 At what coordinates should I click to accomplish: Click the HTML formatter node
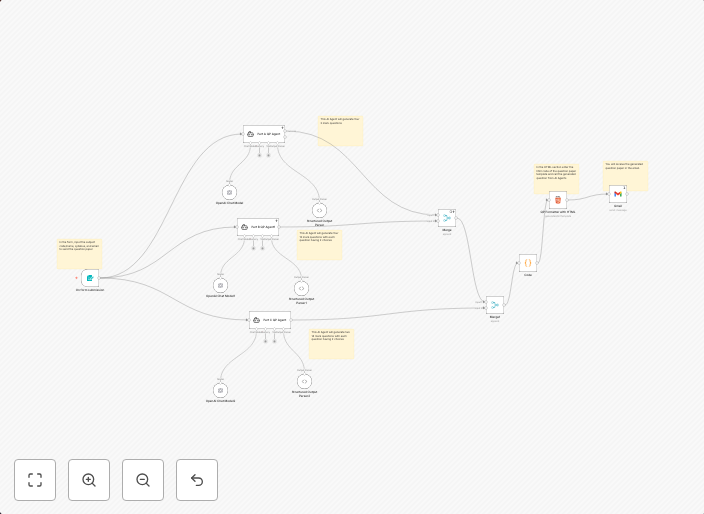[x=558, y=200]
